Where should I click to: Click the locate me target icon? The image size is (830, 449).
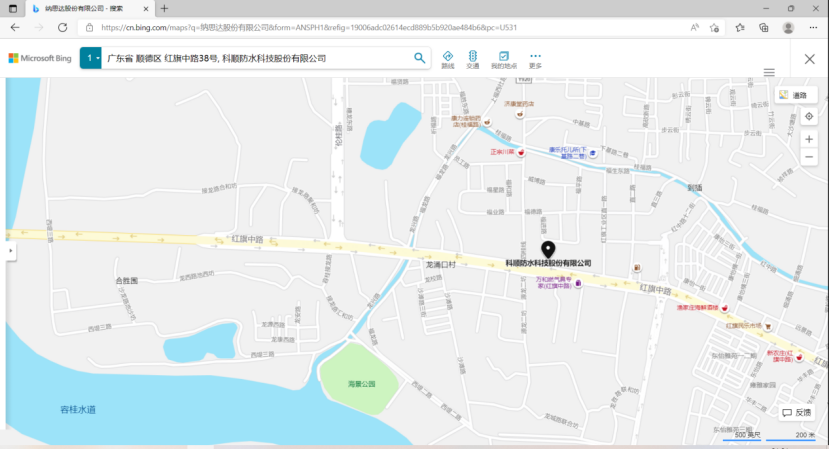(x=809, y=117)
